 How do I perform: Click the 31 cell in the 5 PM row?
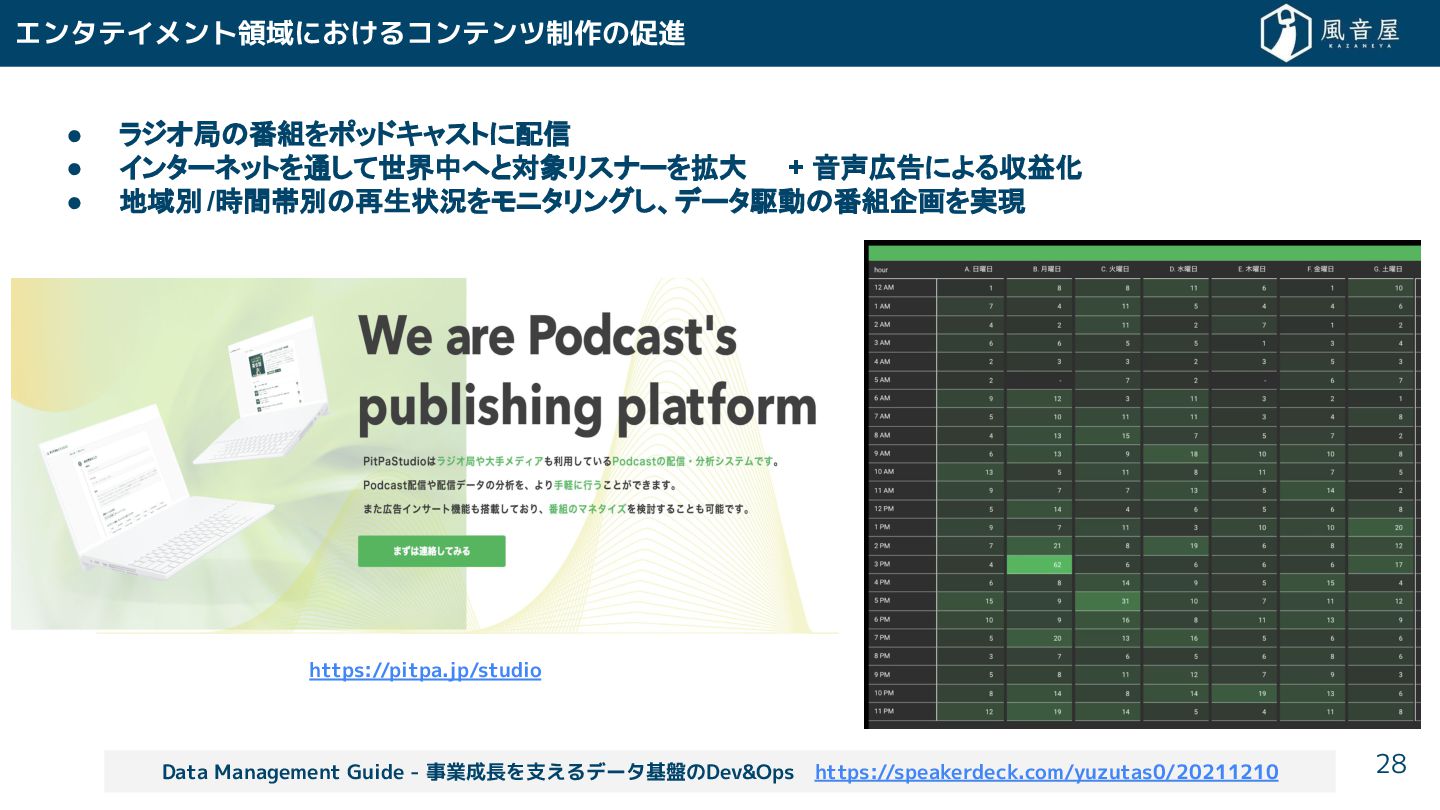[x=1108, y=601]
